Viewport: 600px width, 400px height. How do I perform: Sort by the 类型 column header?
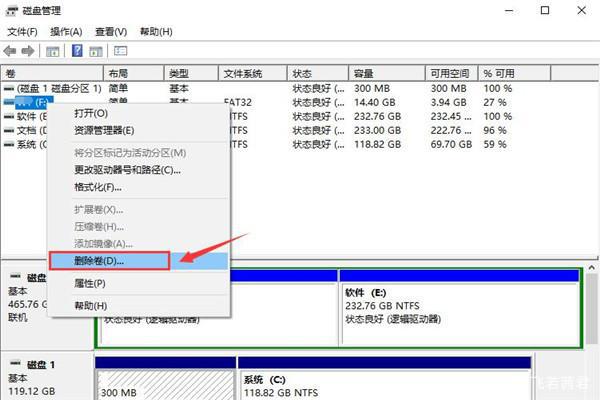191,73
